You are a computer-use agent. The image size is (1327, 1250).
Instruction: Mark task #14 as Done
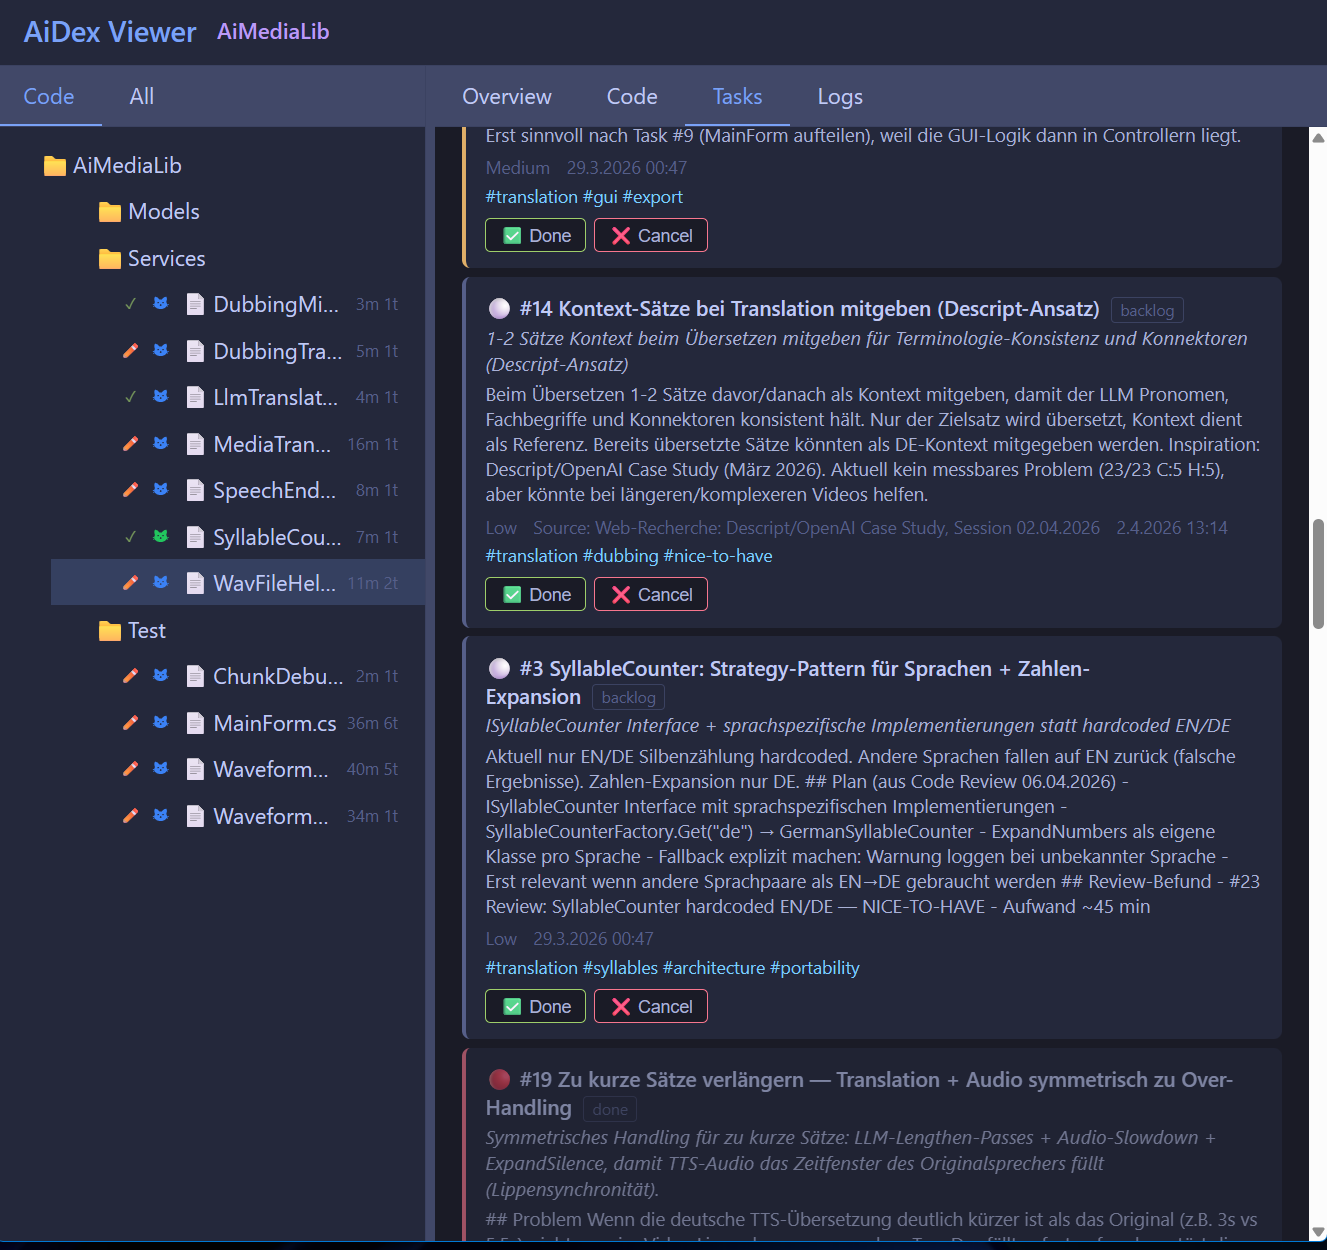tap(535, 593)
